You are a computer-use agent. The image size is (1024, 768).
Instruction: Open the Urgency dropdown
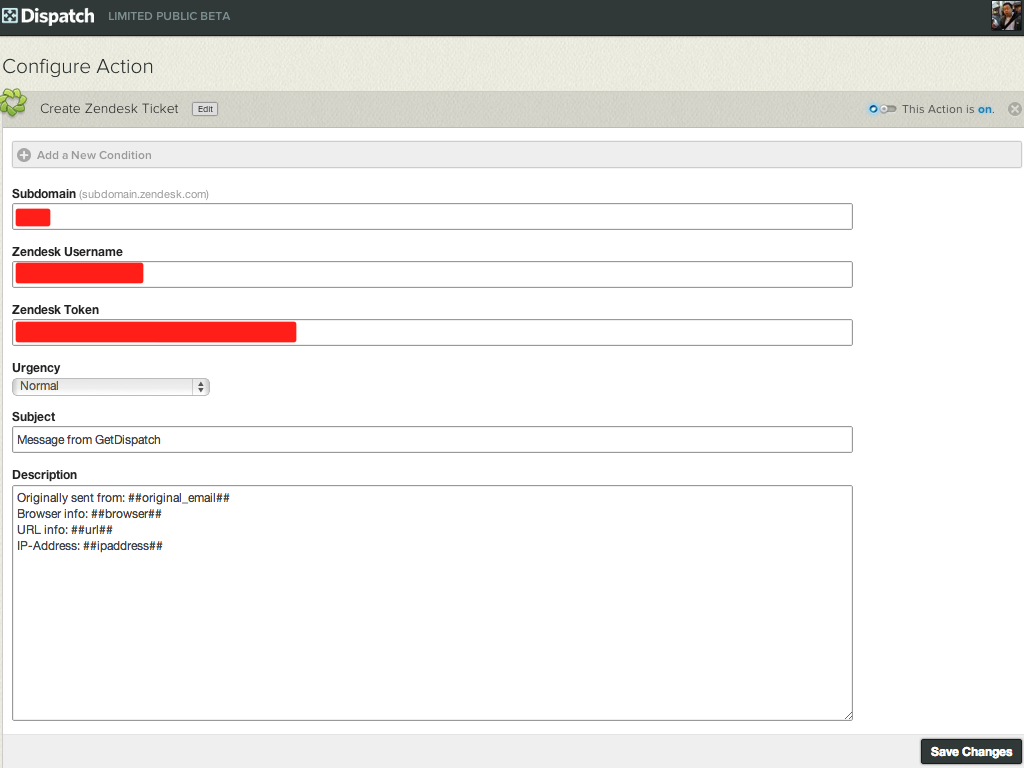110,386
